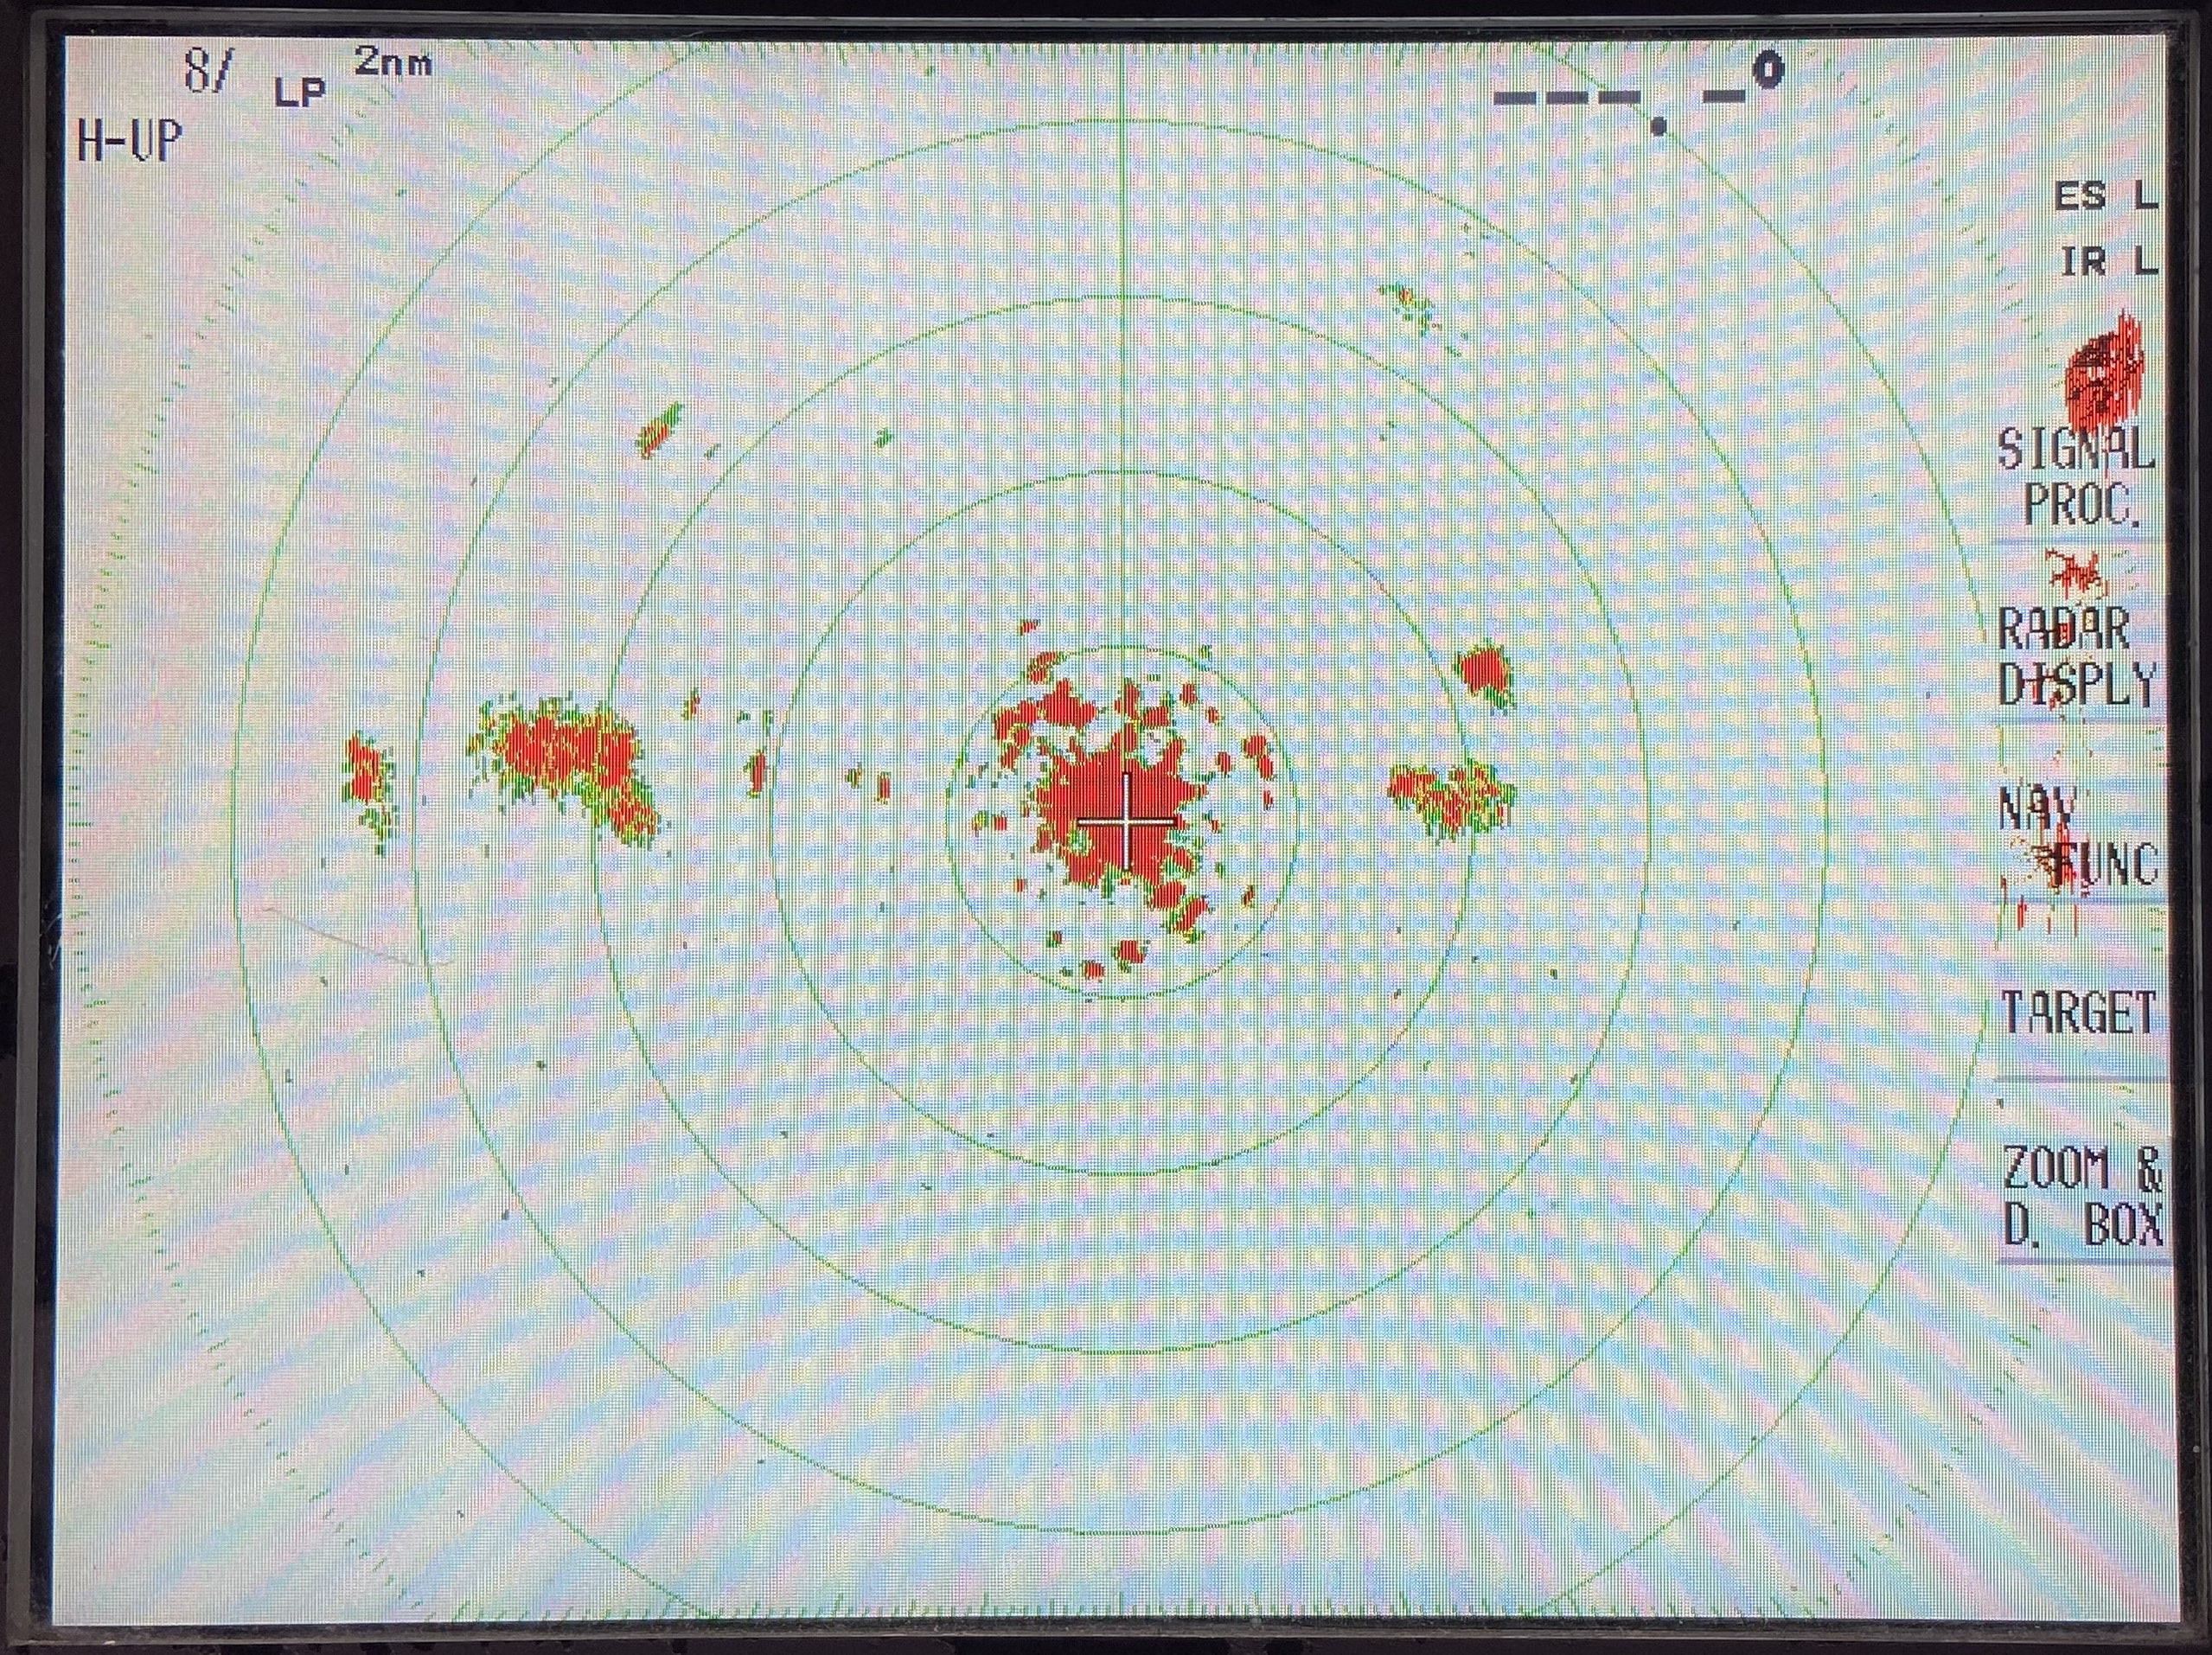Click the small elongated echo in upper left area
The height and width of the screenshot is (1655, 2212).
click(x=660, y=430)
